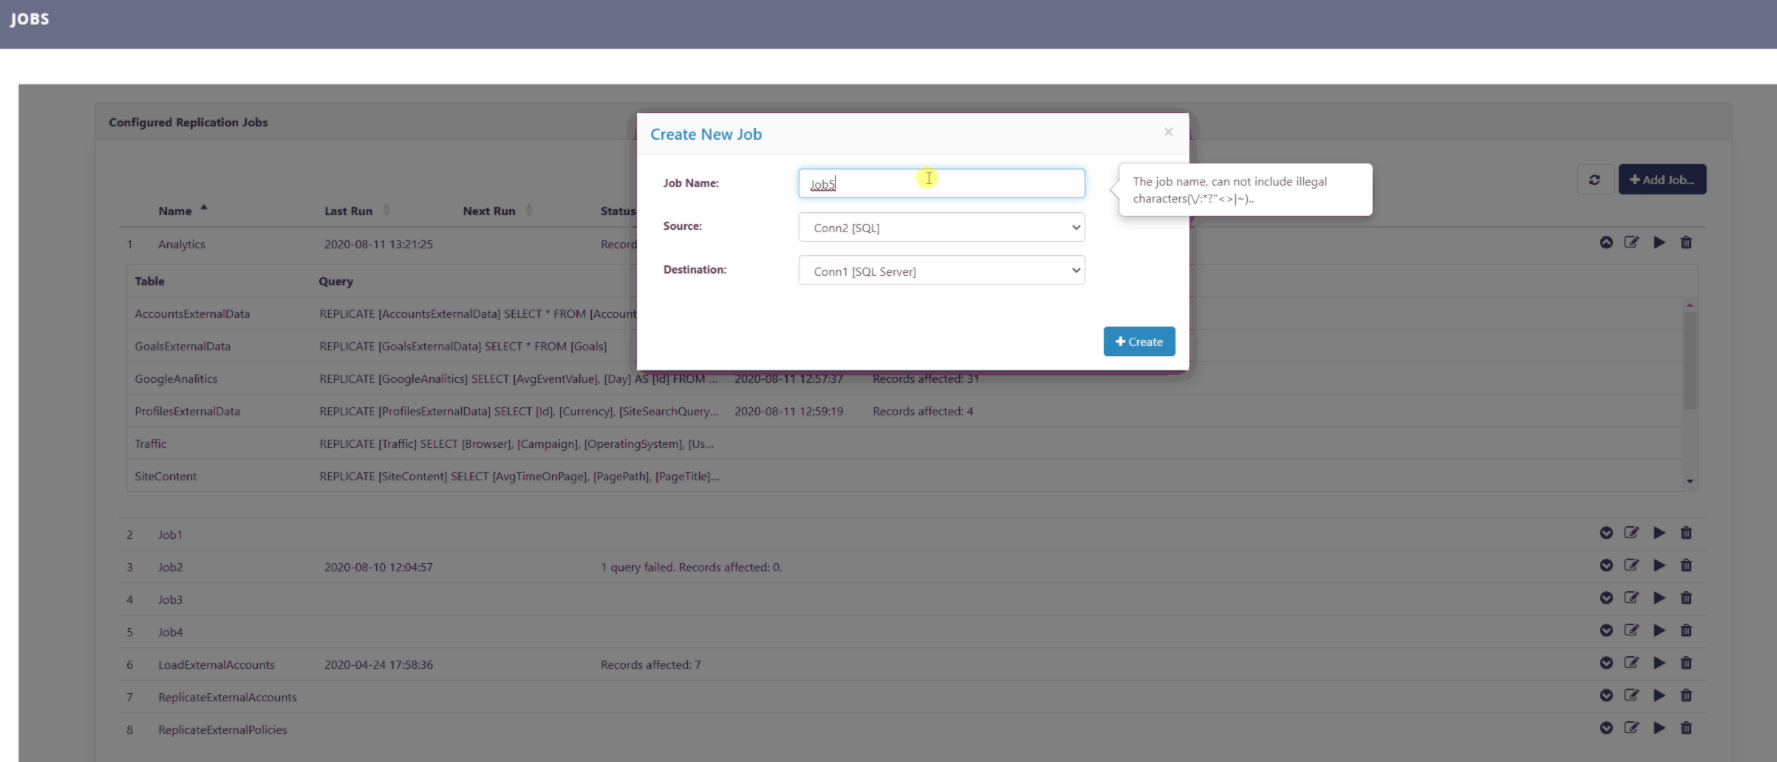This screenshot has height=762, width=1777.
Task: Sort jobs by Next Run column
Action: tap(489, 211)
